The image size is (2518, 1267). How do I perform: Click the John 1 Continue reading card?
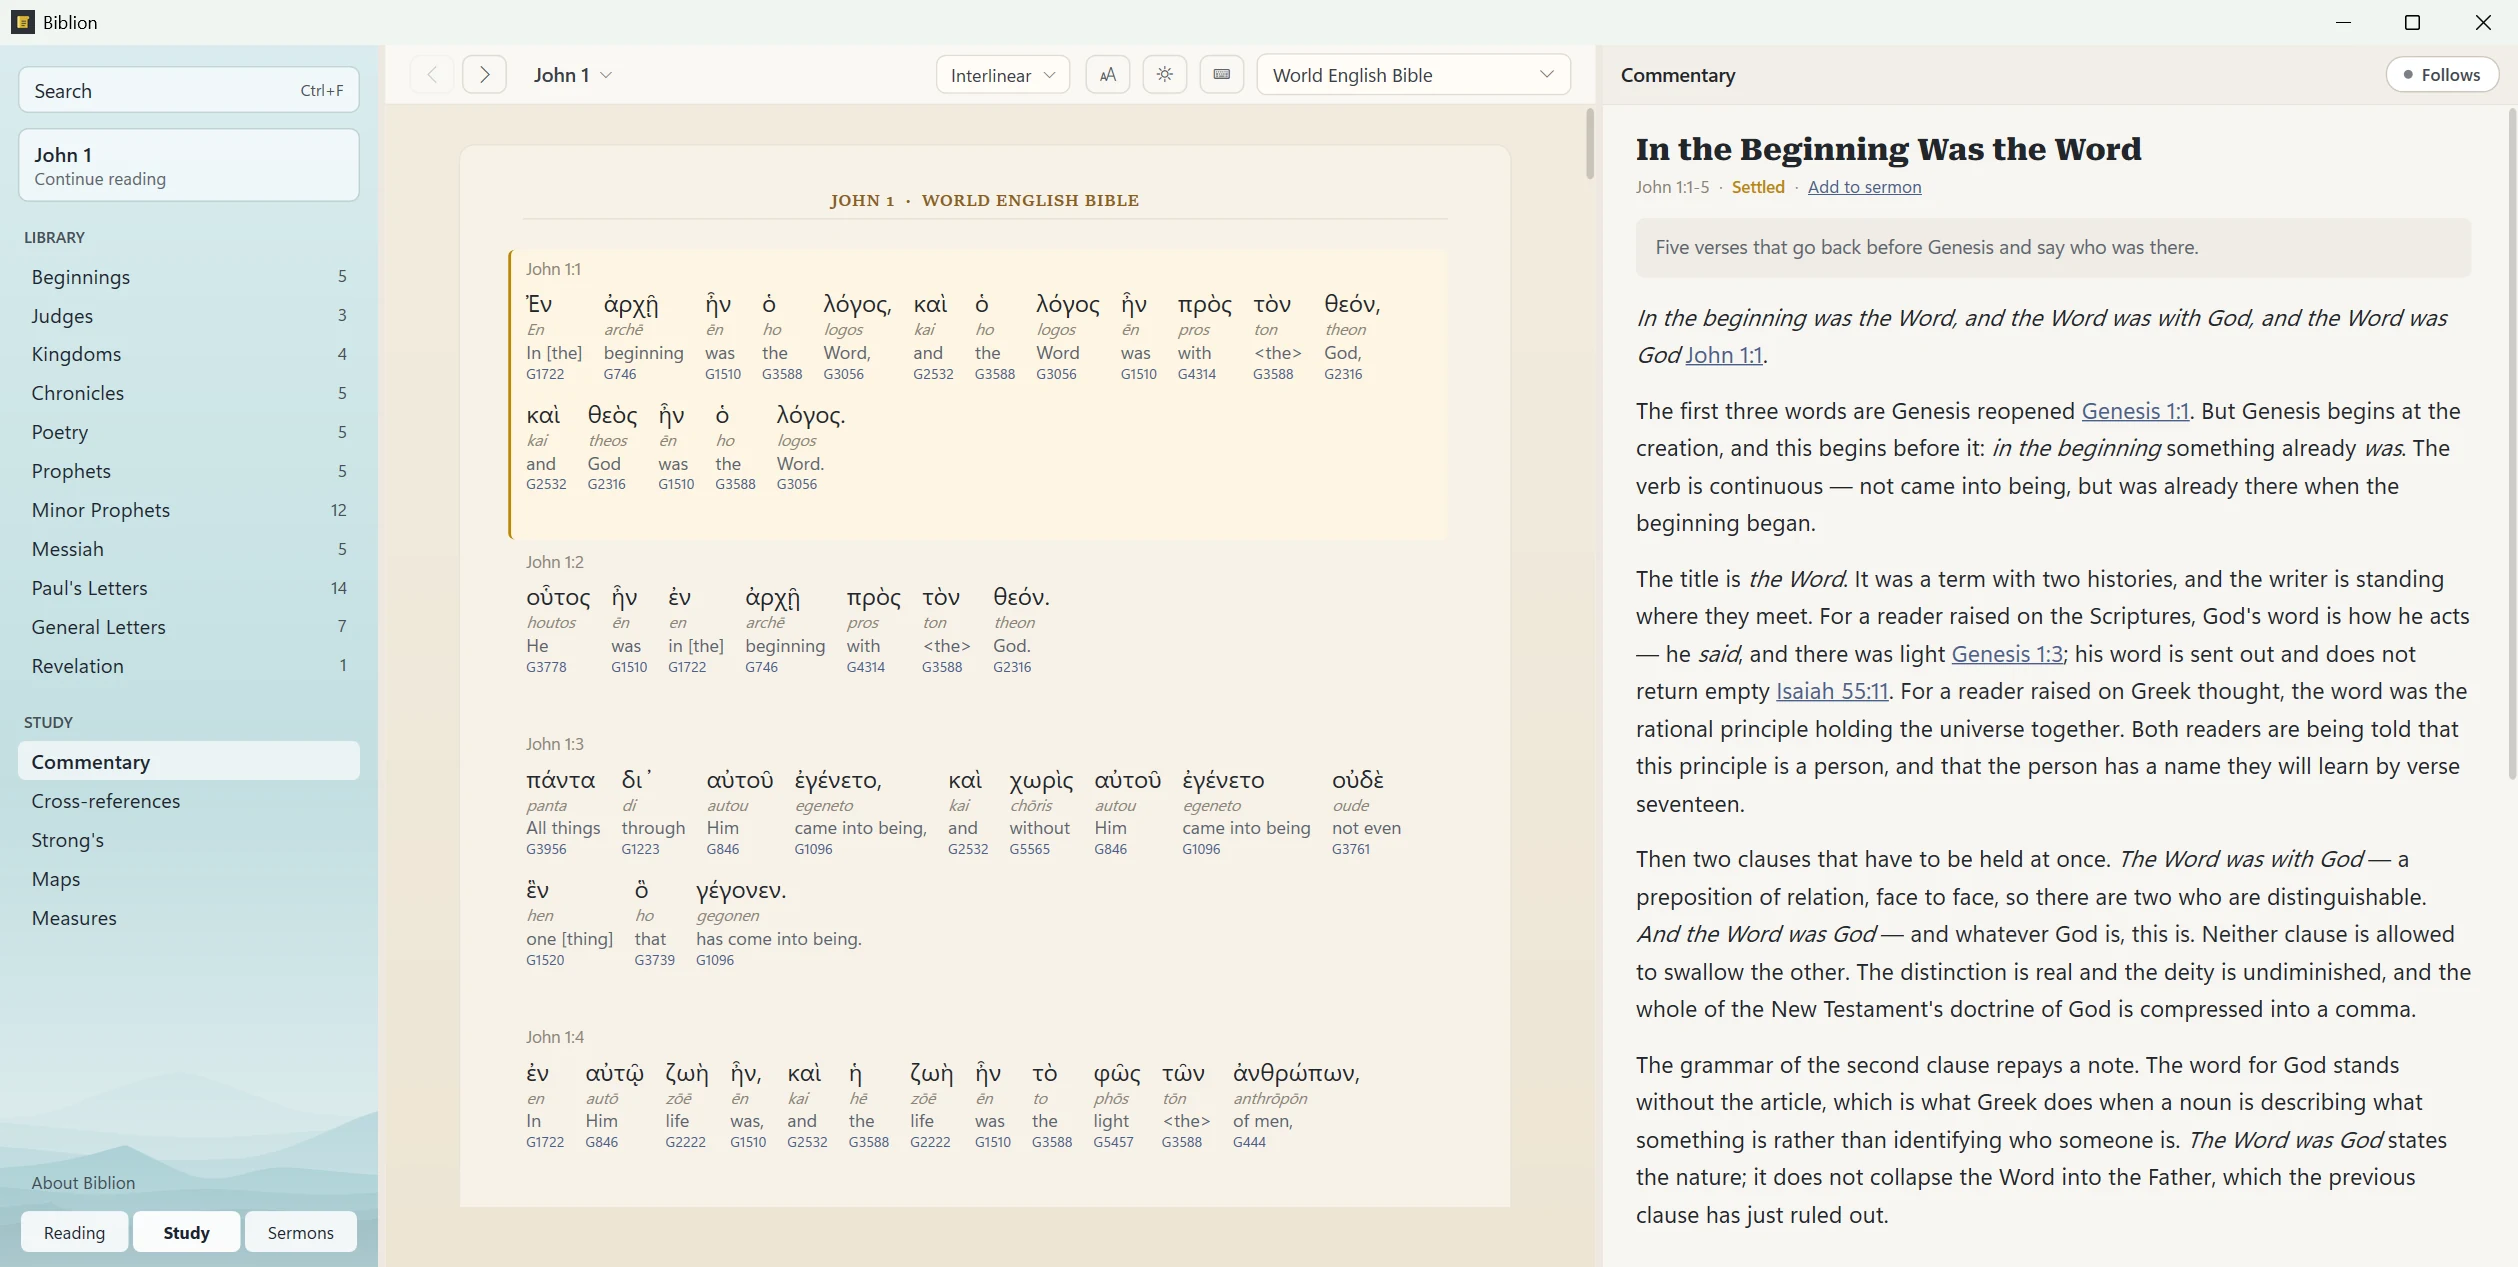coord(189,165)
